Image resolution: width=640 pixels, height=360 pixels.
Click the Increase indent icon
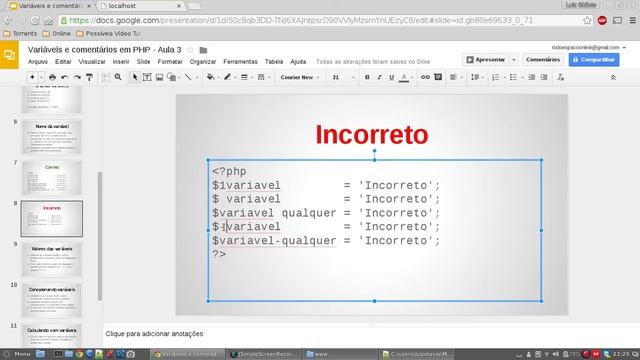[544, 77]
